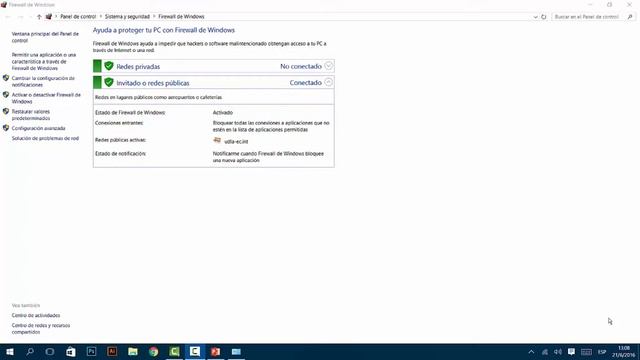This screenshot has width=640, height=360.
Task: Open 'Centro de redes y recursos compartidos'
Action: click(41, 329)
